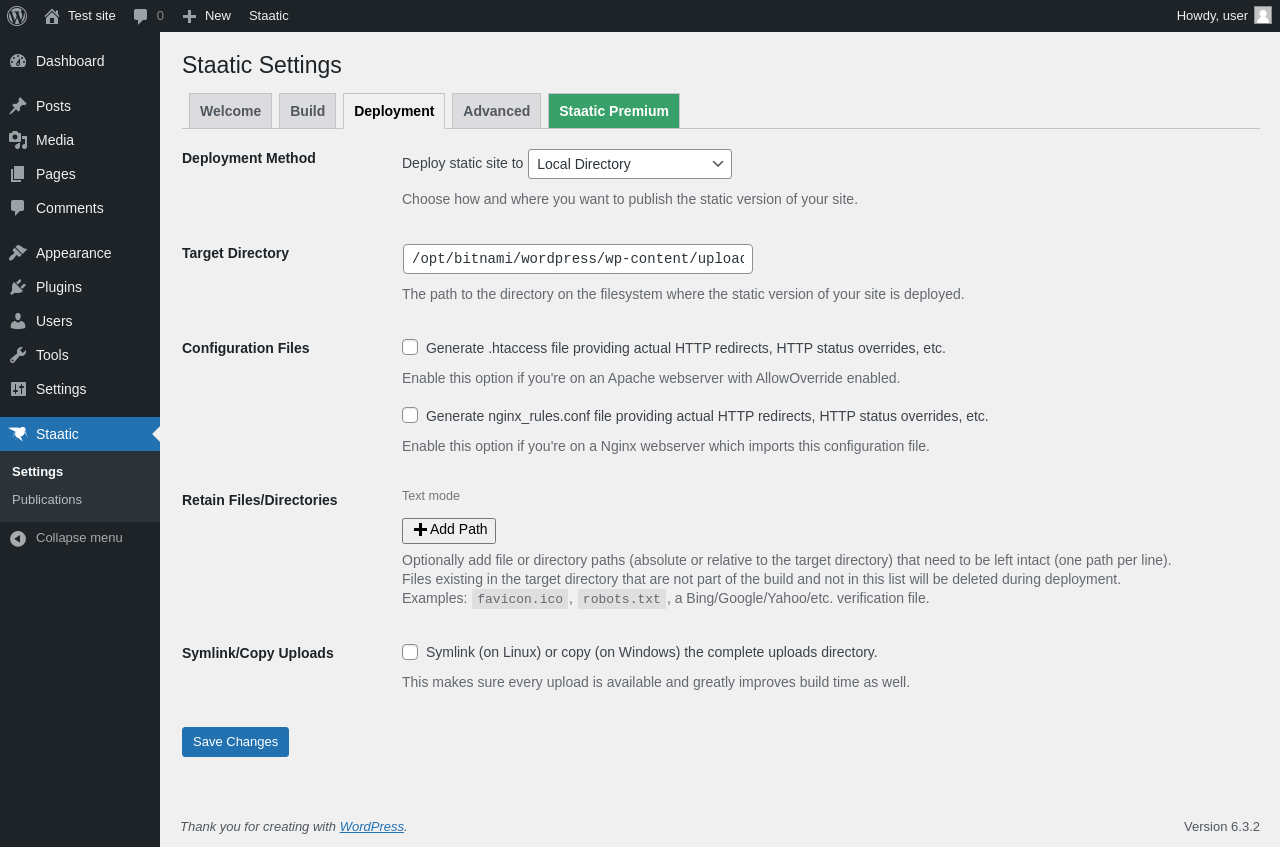Open Tools in the sidebar
The width and height of the screenshot is (1280, 847).
coord(80,355)
